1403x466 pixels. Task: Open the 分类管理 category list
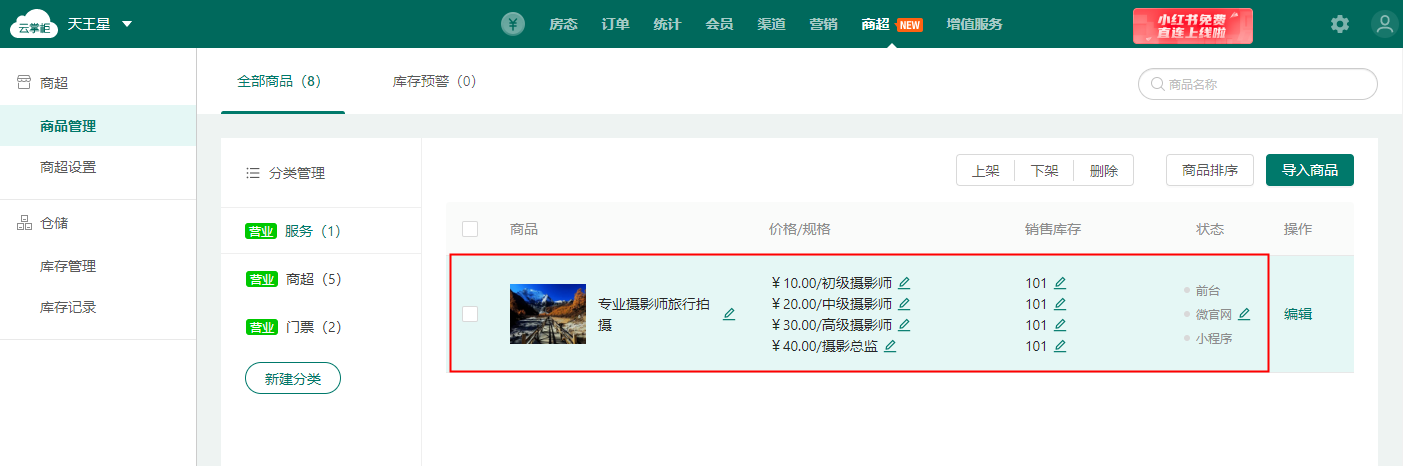pyautogui.click(x=286, y=173)
